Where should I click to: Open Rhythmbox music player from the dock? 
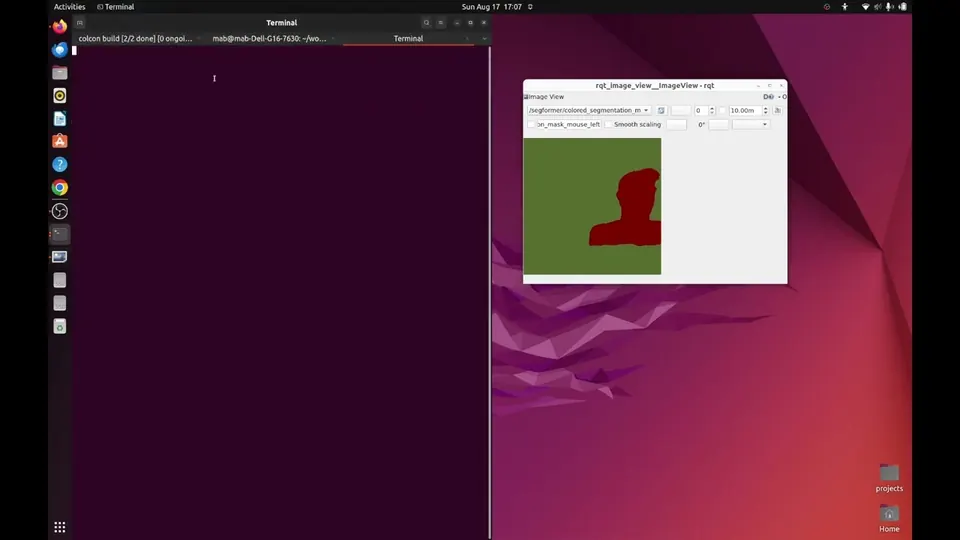click(x=59, y=96)
